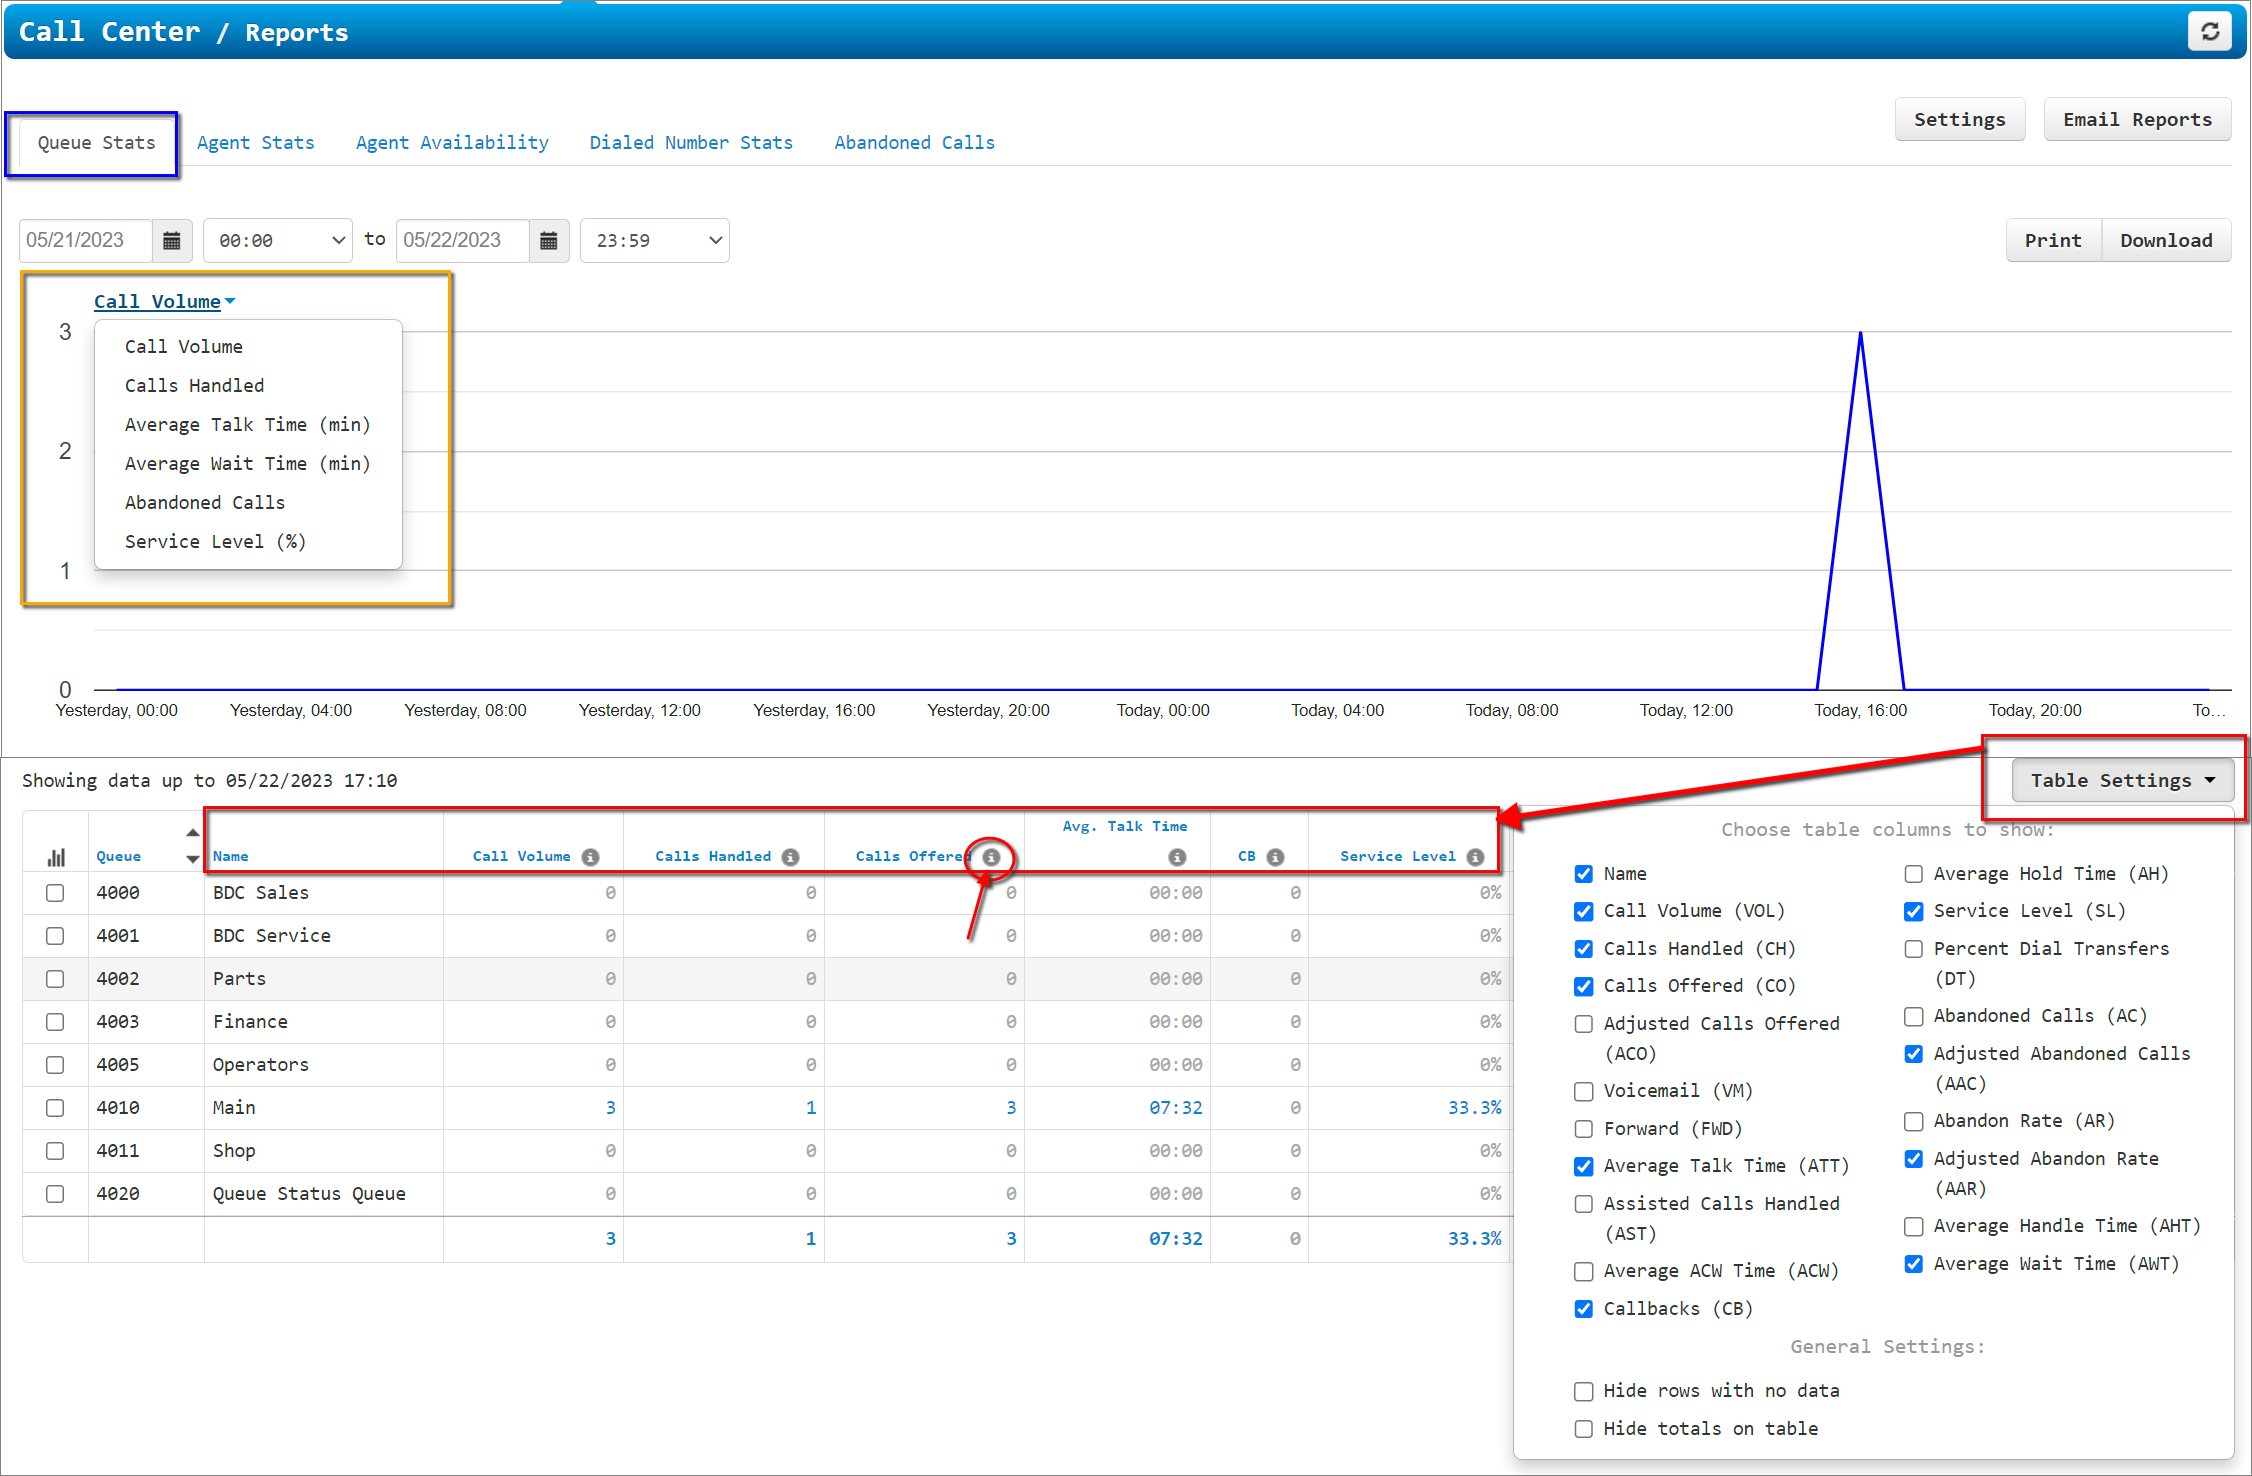Uncheck the Name column checkbox
The height and width of the screenshot is (1476, 2252).
pyautogui.click(x=1584, y=874)
